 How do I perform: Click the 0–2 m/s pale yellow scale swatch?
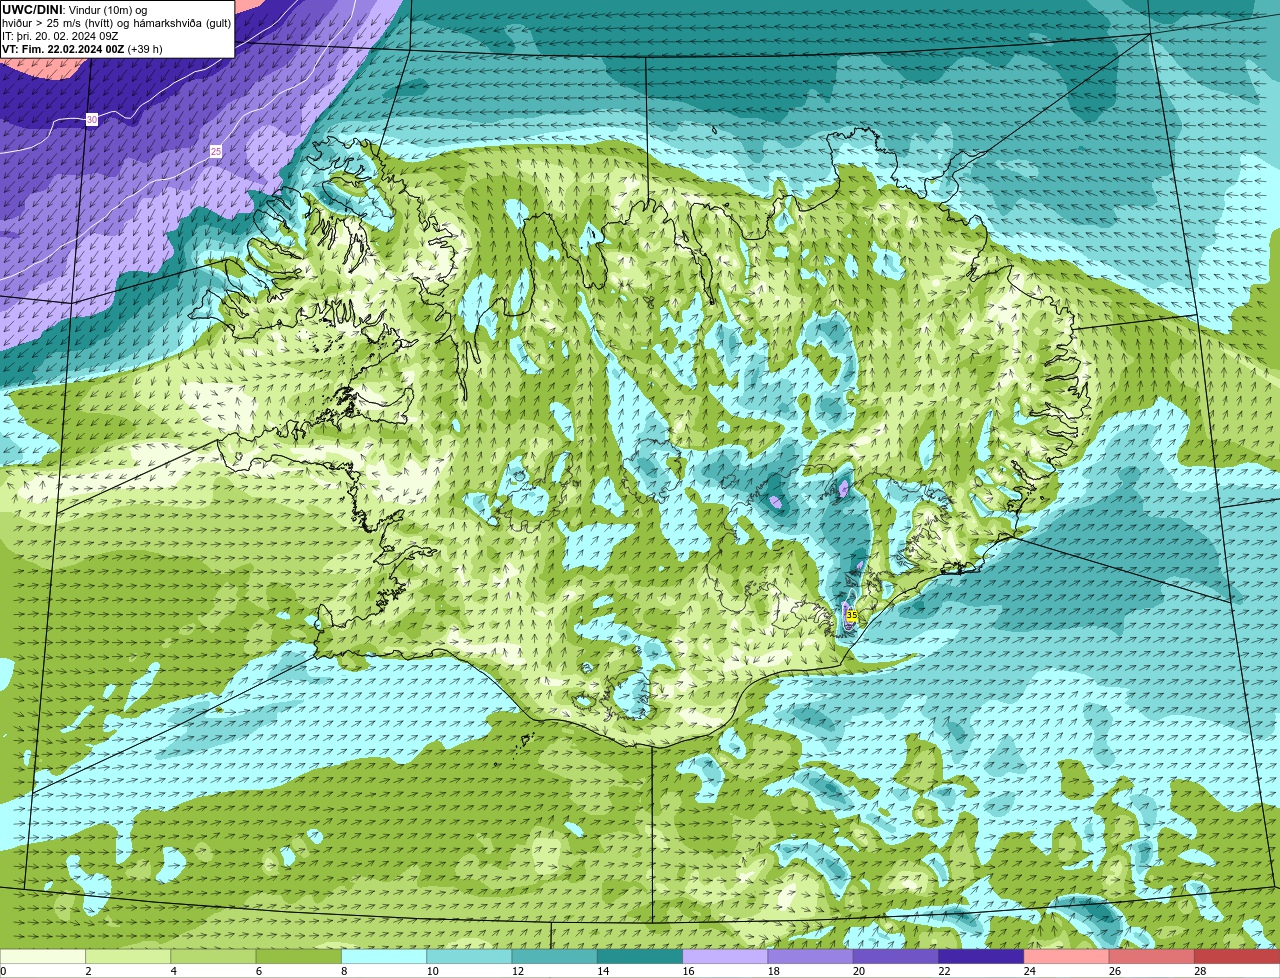pos(43,956)
